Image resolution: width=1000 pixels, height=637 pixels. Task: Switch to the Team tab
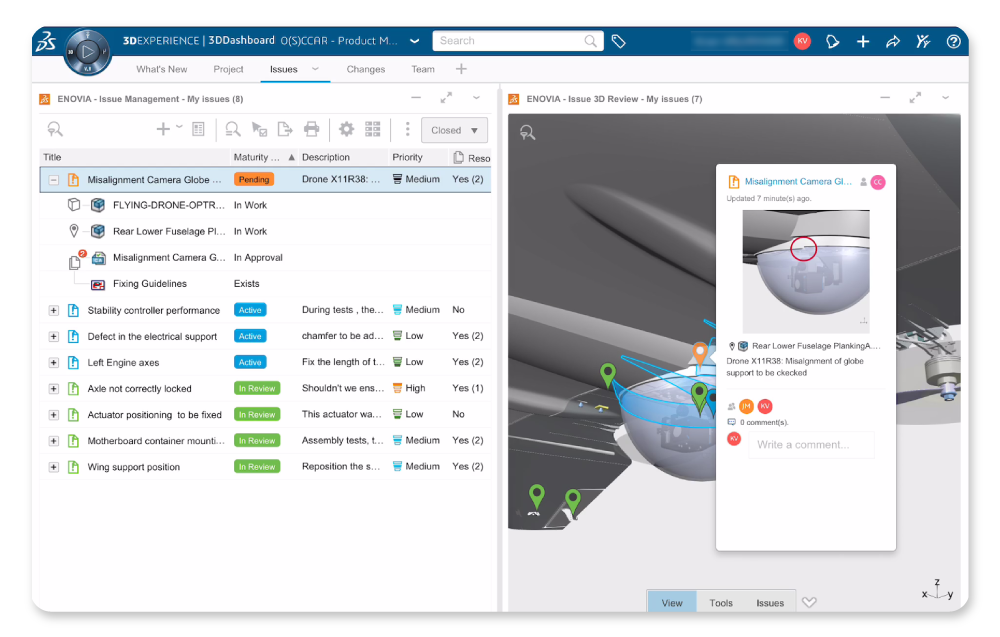coord(423,70)
